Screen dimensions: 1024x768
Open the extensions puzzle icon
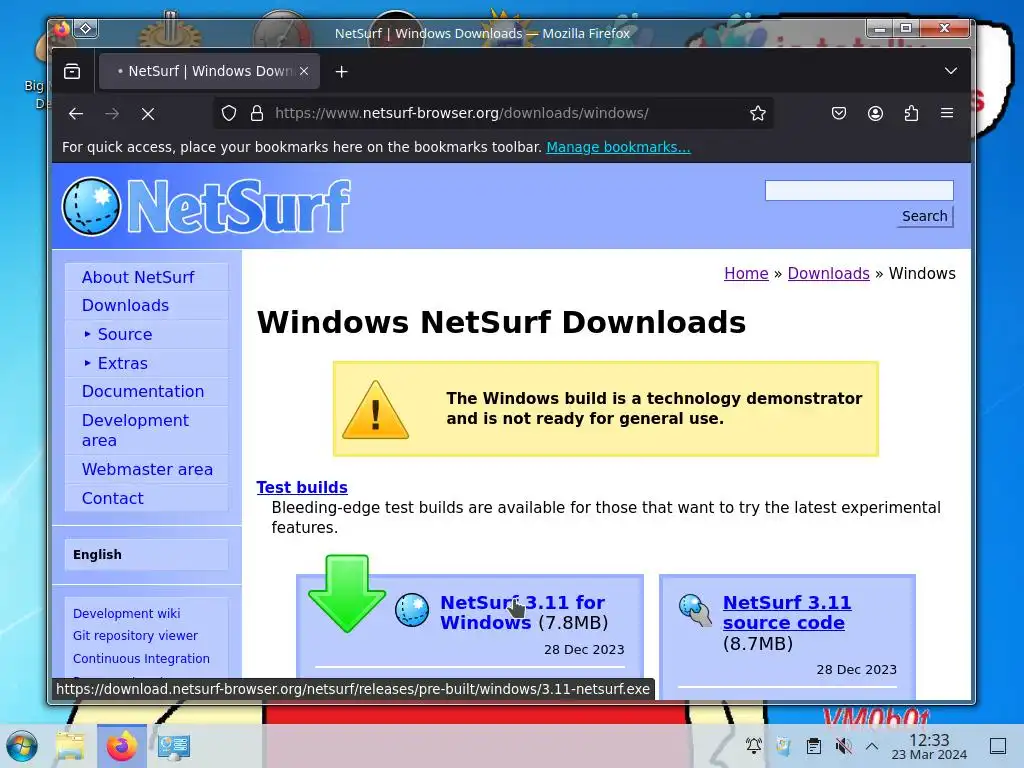(x=912, y=114)
